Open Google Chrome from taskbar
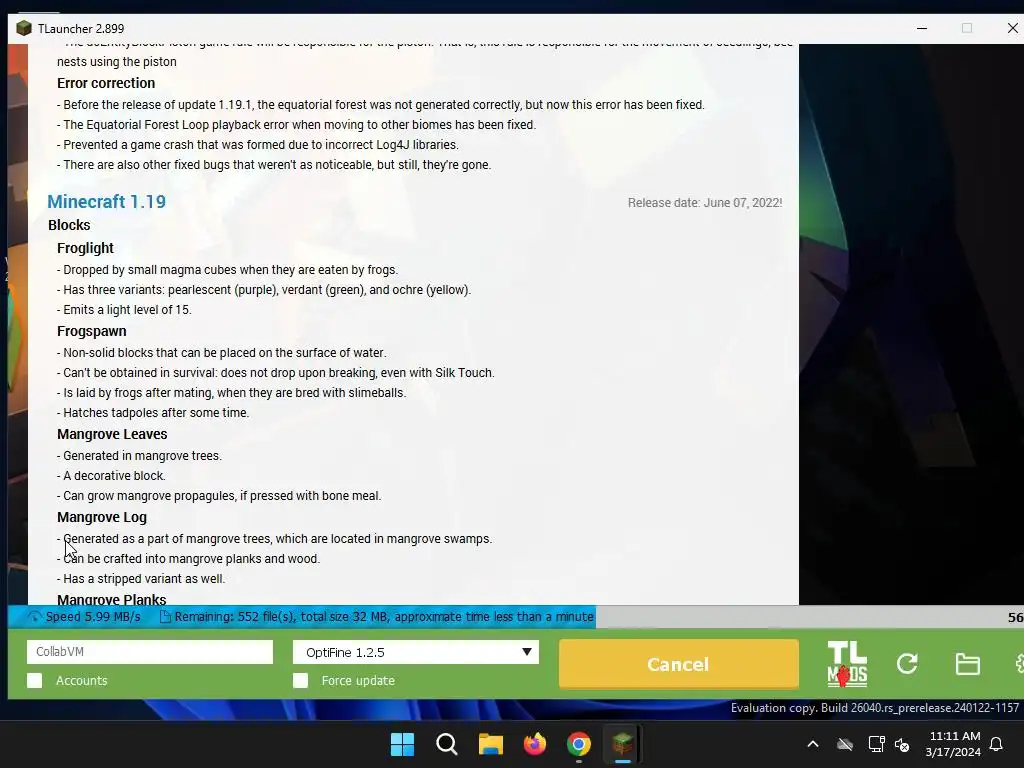The height and width of the screenshot is (768, 1024). click(x=579, y=744)
